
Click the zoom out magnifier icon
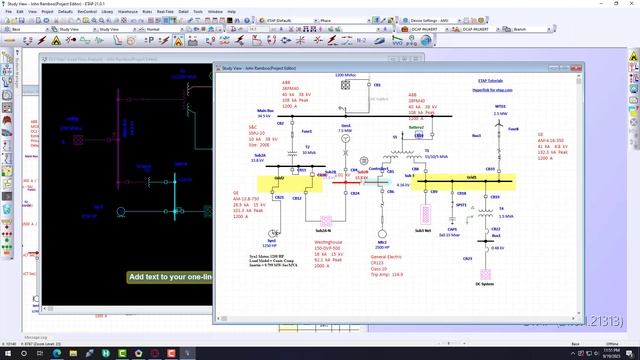[102, 20]
